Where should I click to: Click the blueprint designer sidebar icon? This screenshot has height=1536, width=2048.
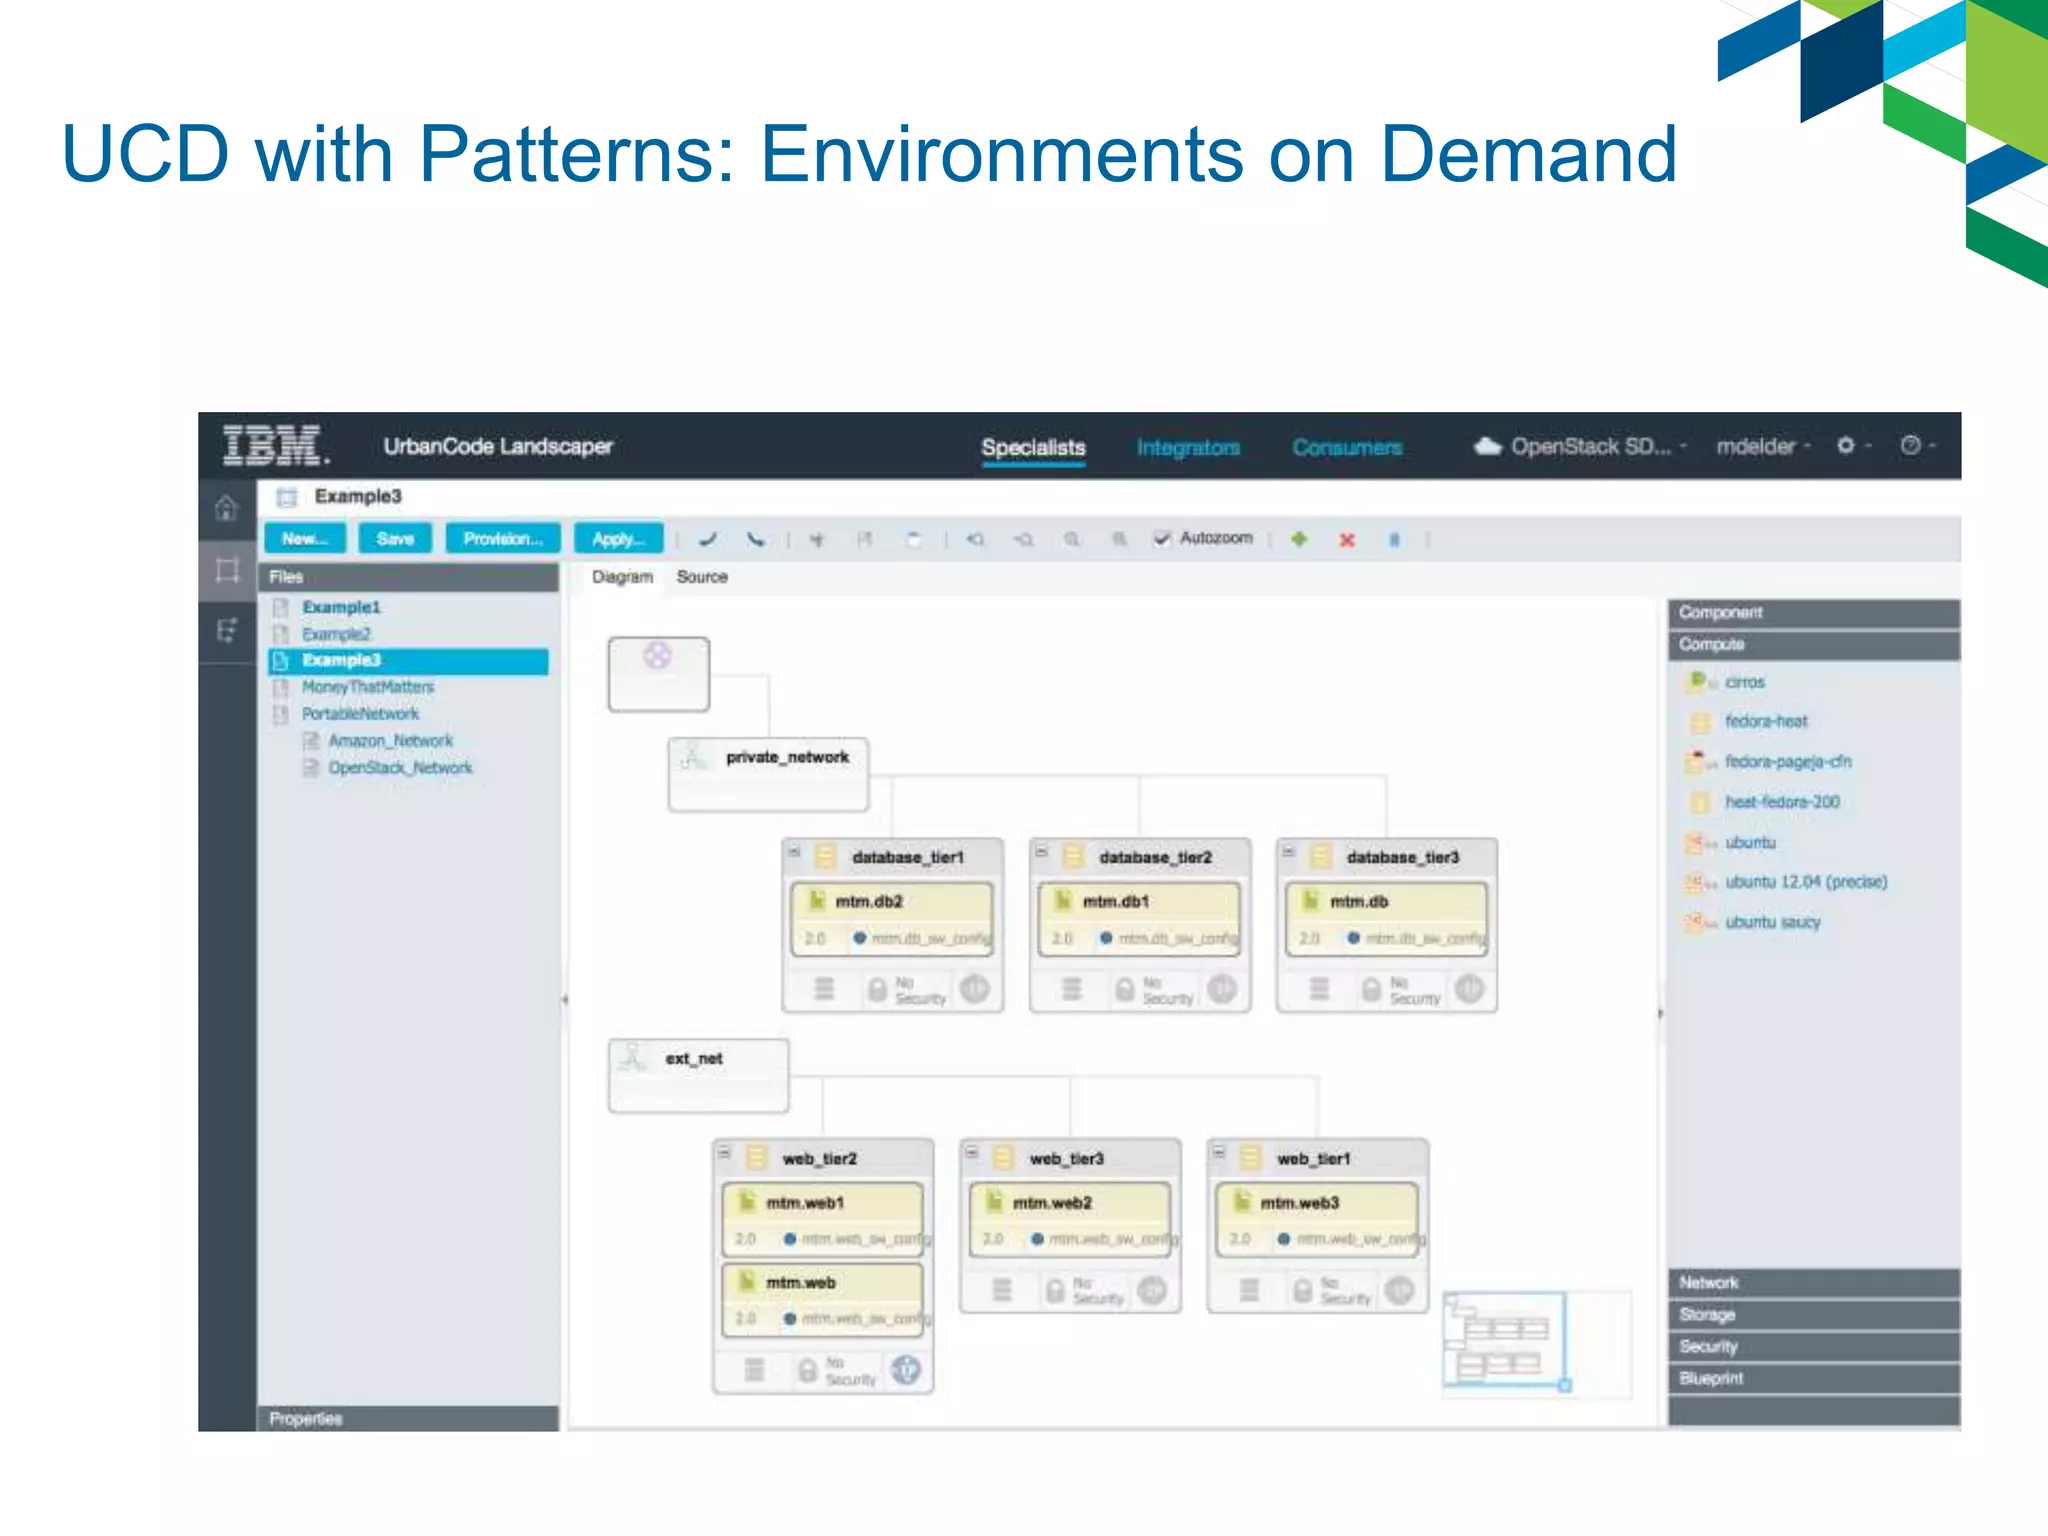tap(227, 571)
